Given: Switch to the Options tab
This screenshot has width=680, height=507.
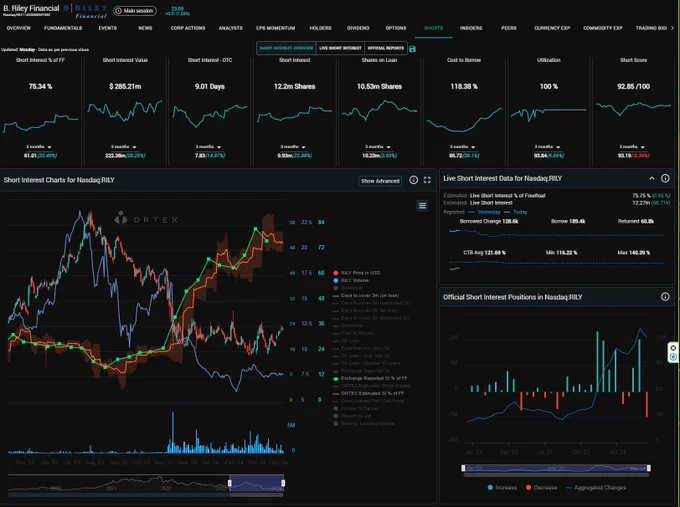Looking at the screenshot, I should [396, 28].
